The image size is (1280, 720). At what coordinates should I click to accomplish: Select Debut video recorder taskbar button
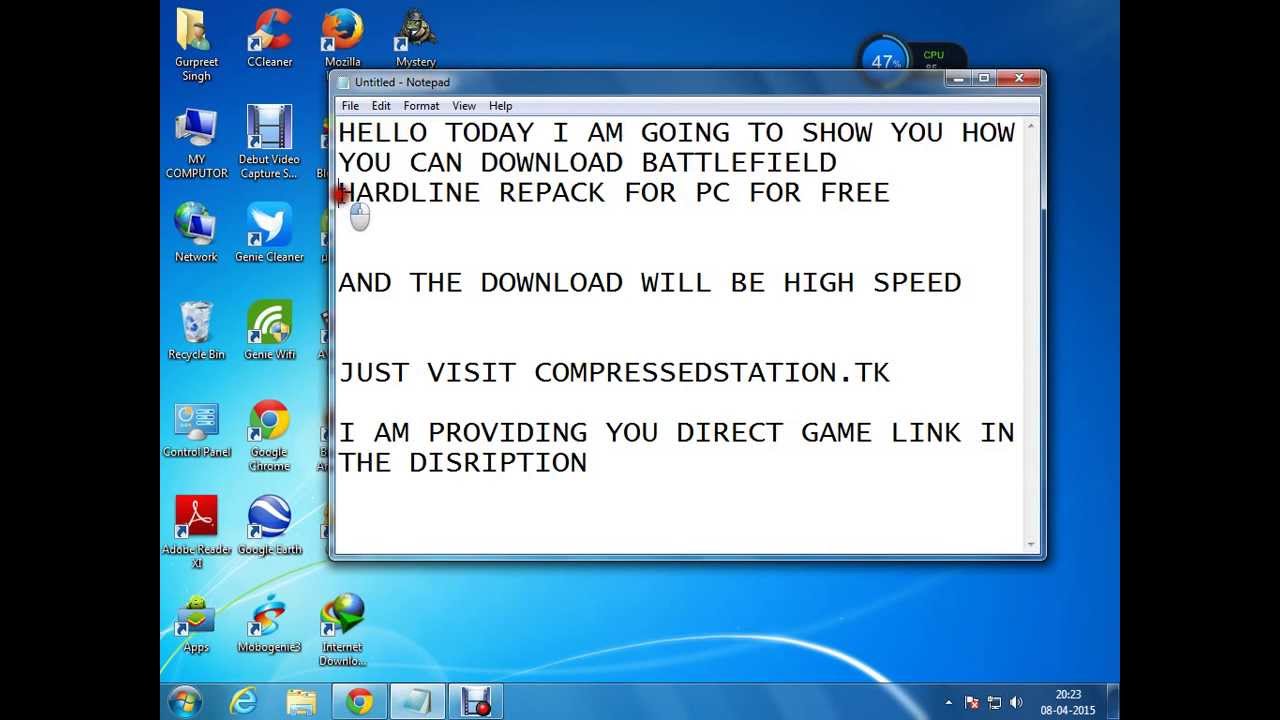tap(475, 702)
